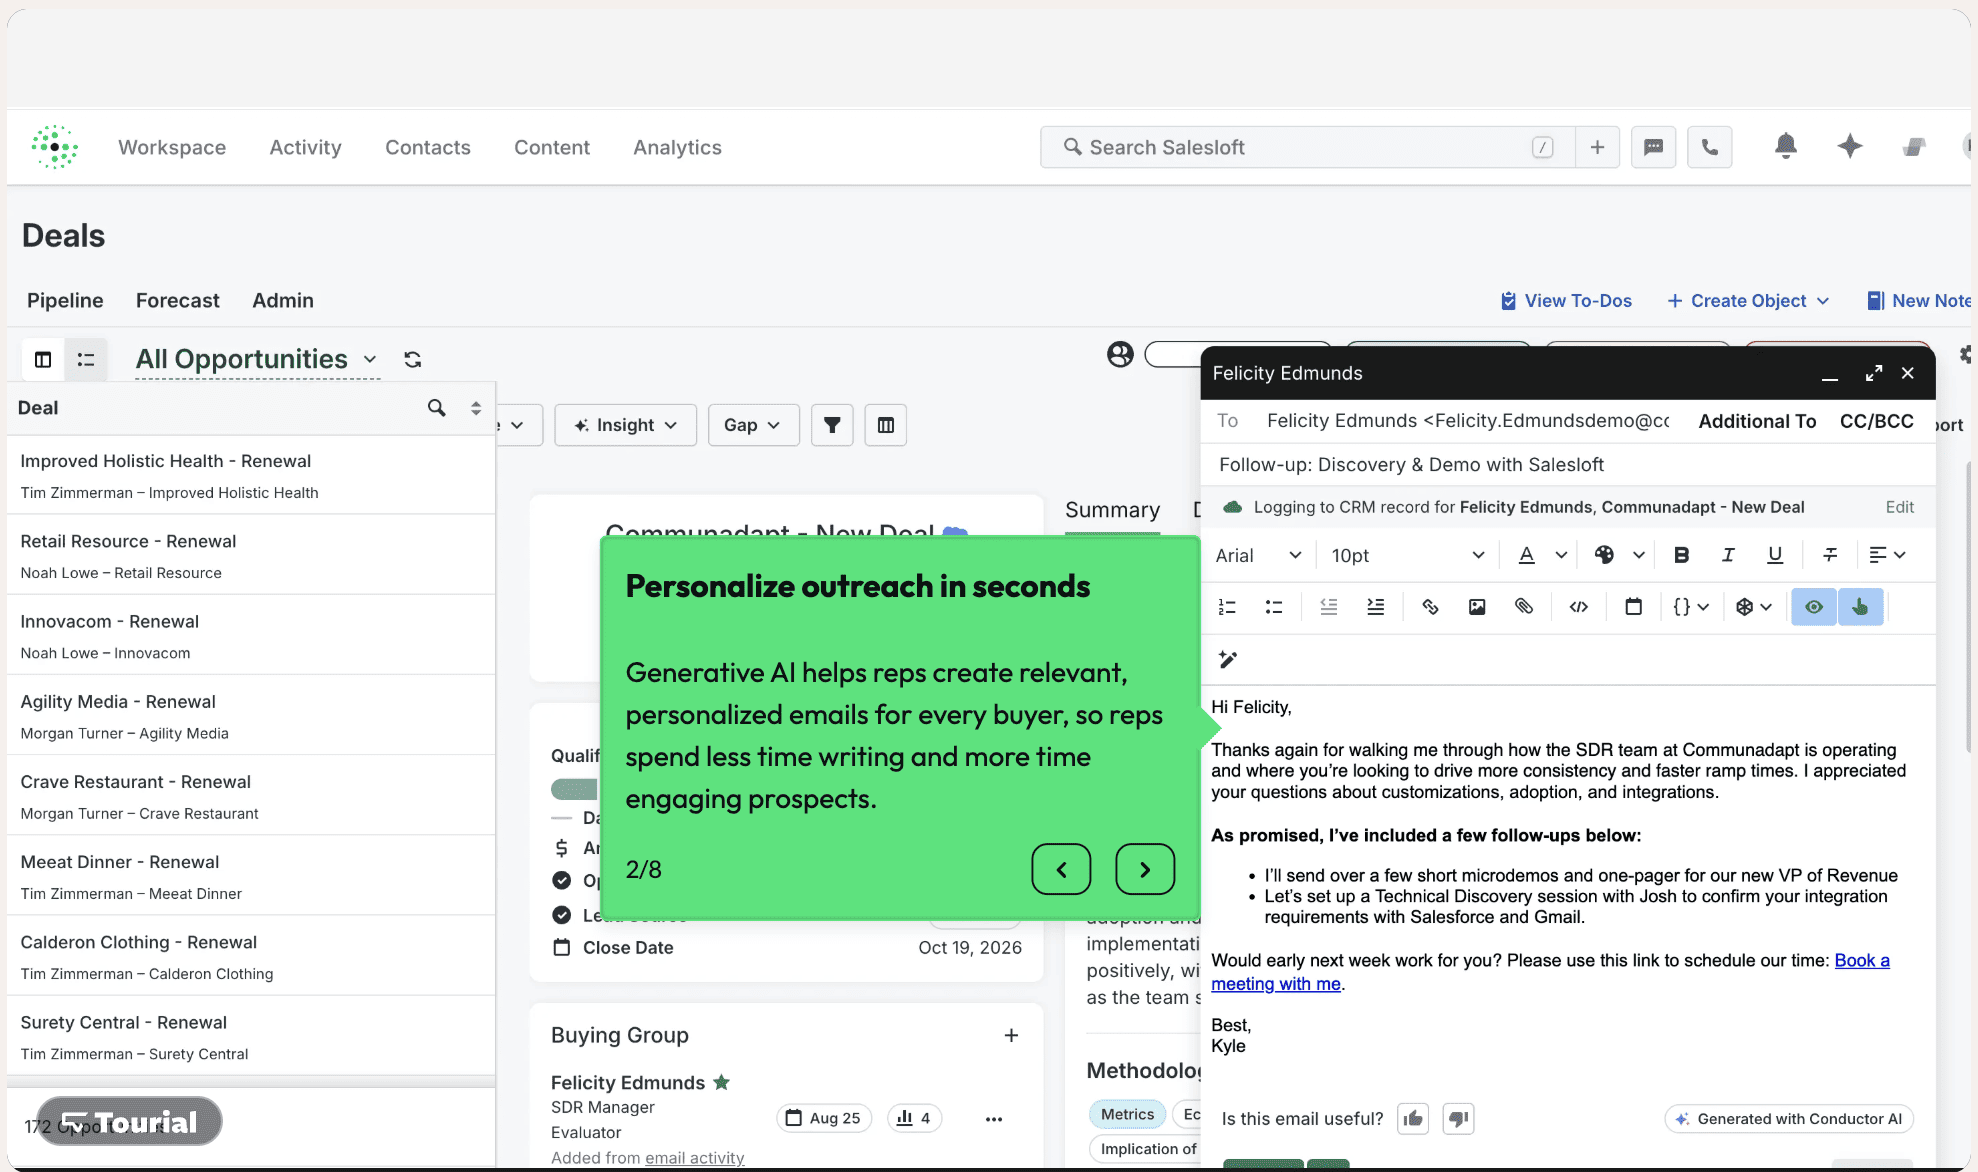The width and height of the screenshot is (1978, 1172).
Task: Click Additional To in the email header
Action: pos(1757,421)
